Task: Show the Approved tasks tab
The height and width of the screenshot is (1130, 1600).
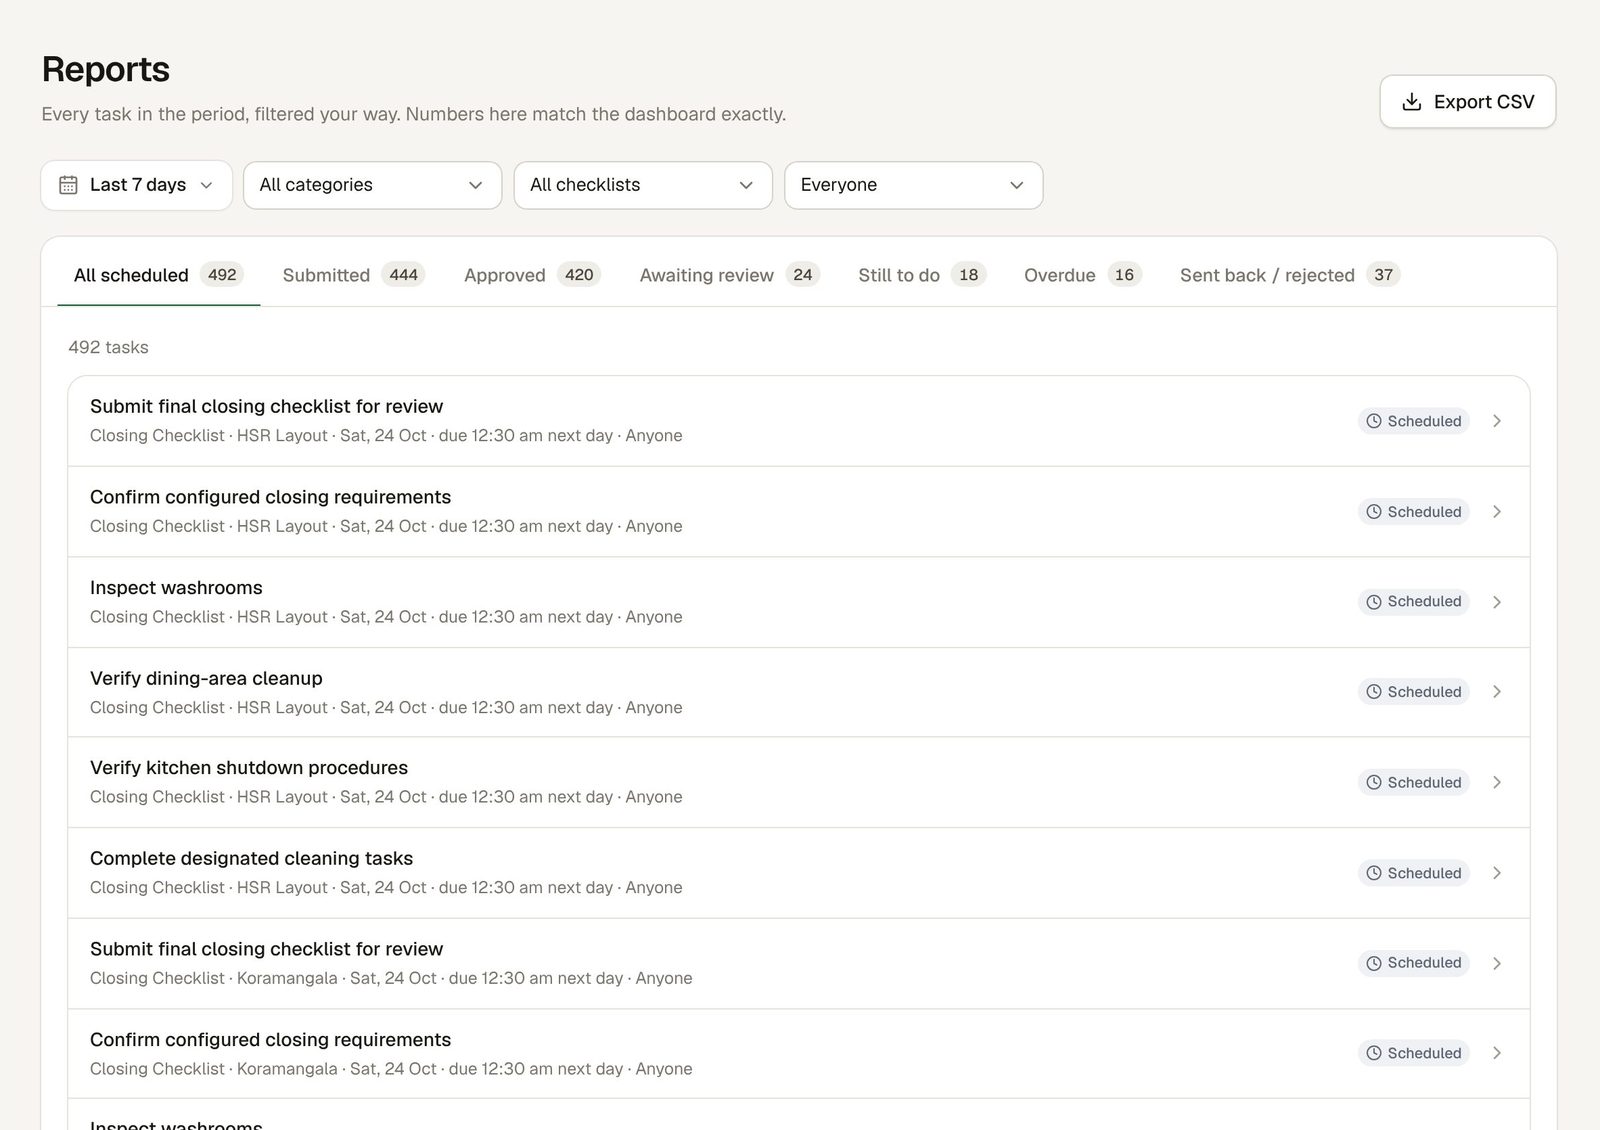Action: (x=532, y=275)
